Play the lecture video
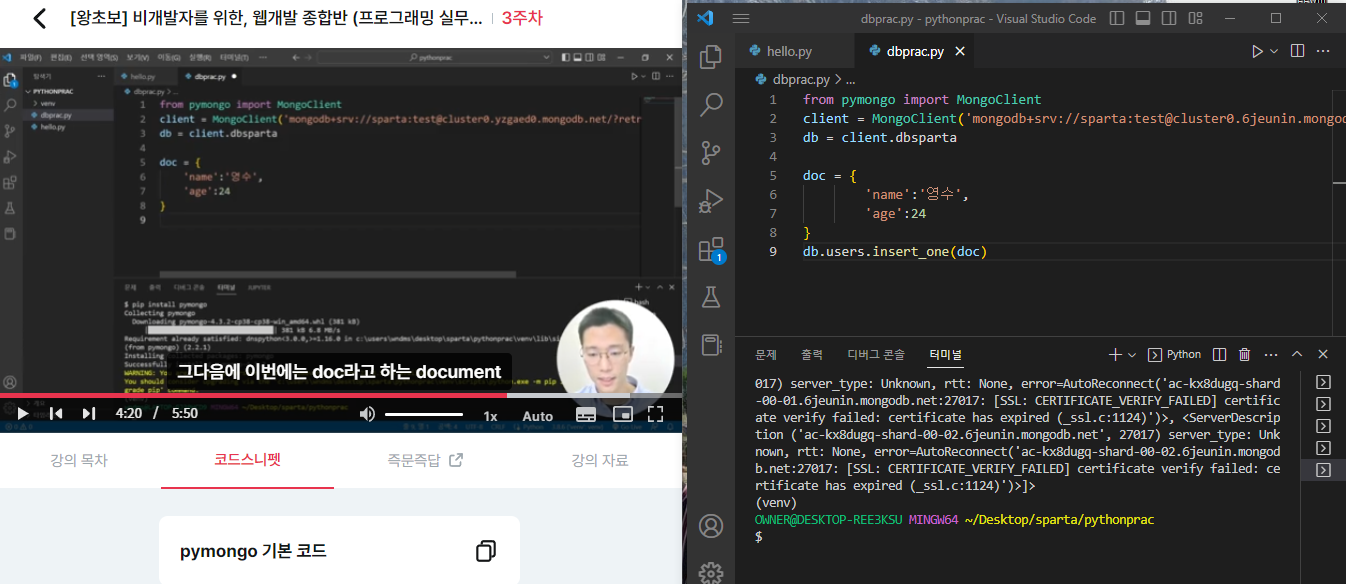This screenshot has height=584, width=1346. point(22,414)
